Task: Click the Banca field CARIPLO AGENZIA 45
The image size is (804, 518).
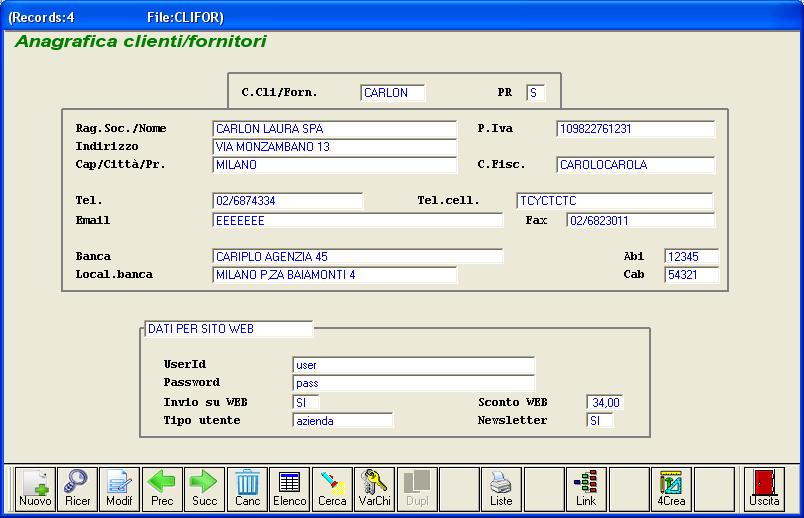Action: click(357, 257)
